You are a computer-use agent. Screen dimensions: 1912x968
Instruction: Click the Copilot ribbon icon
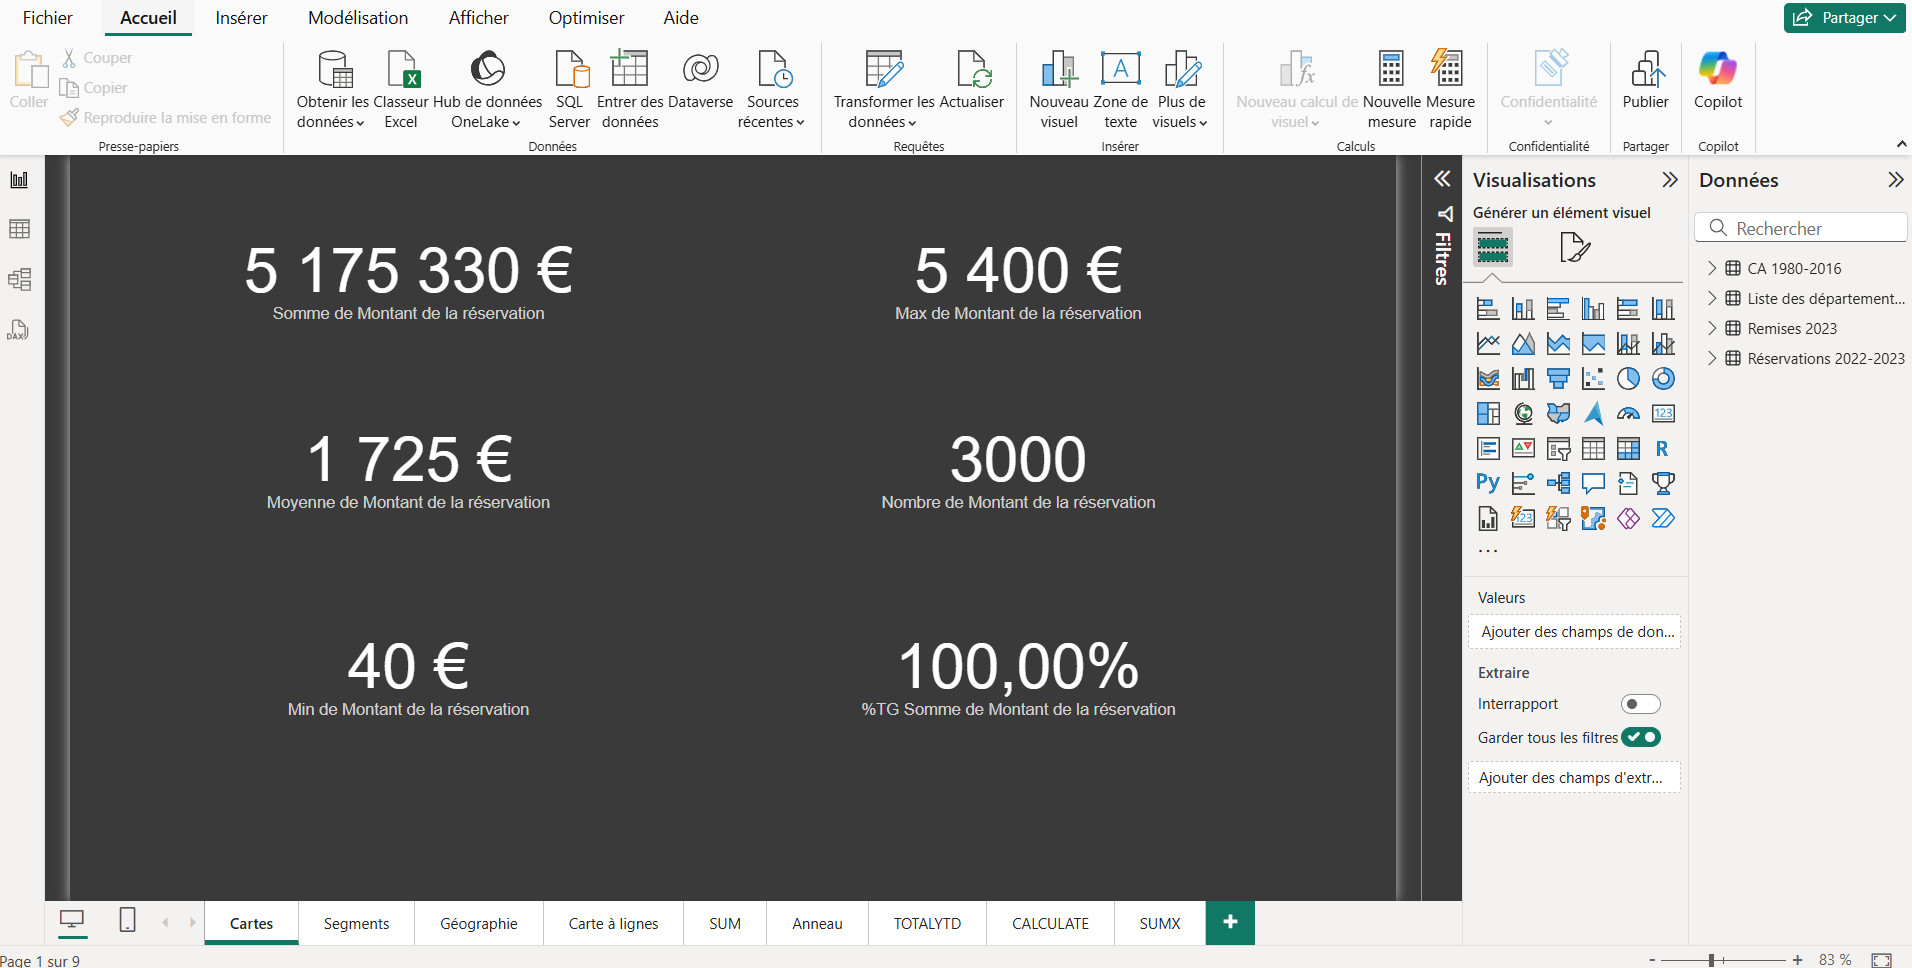point(1718,80)
